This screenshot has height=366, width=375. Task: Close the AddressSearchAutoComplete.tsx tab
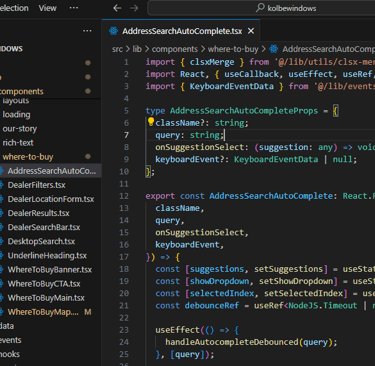pos(251,31)
